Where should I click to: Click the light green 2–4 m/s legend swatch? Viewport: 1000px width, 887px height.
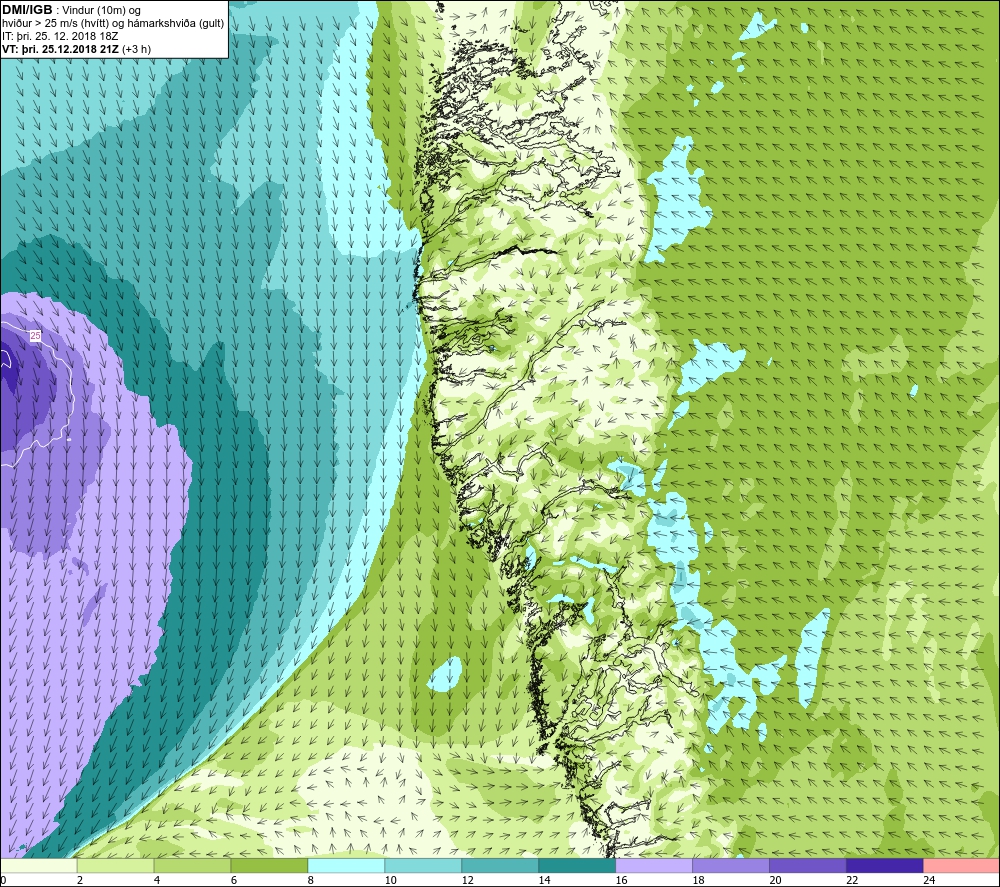[x=115, y=866]
